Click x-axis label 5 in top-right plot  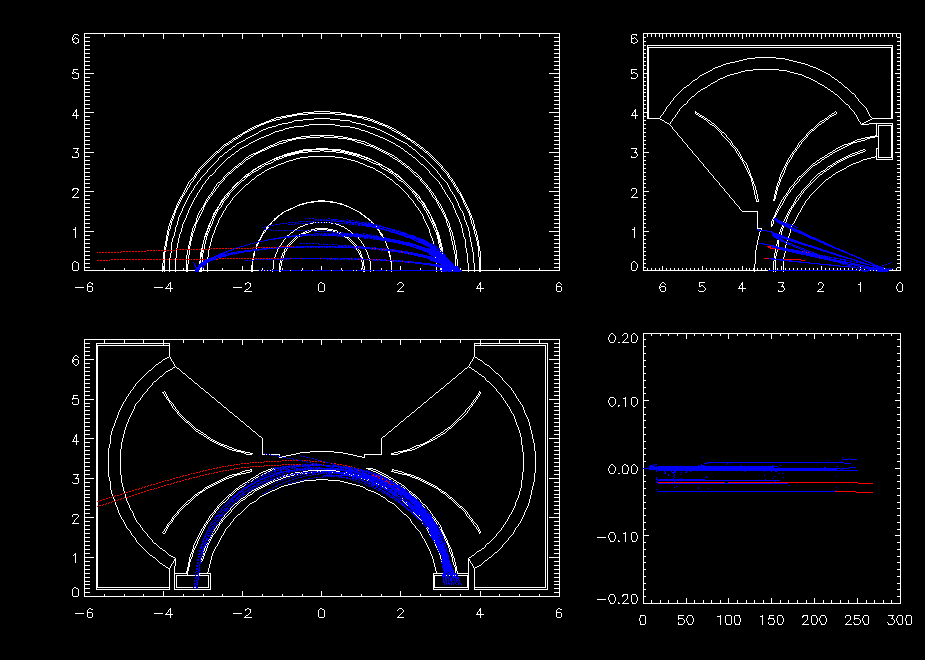(701, 288)
